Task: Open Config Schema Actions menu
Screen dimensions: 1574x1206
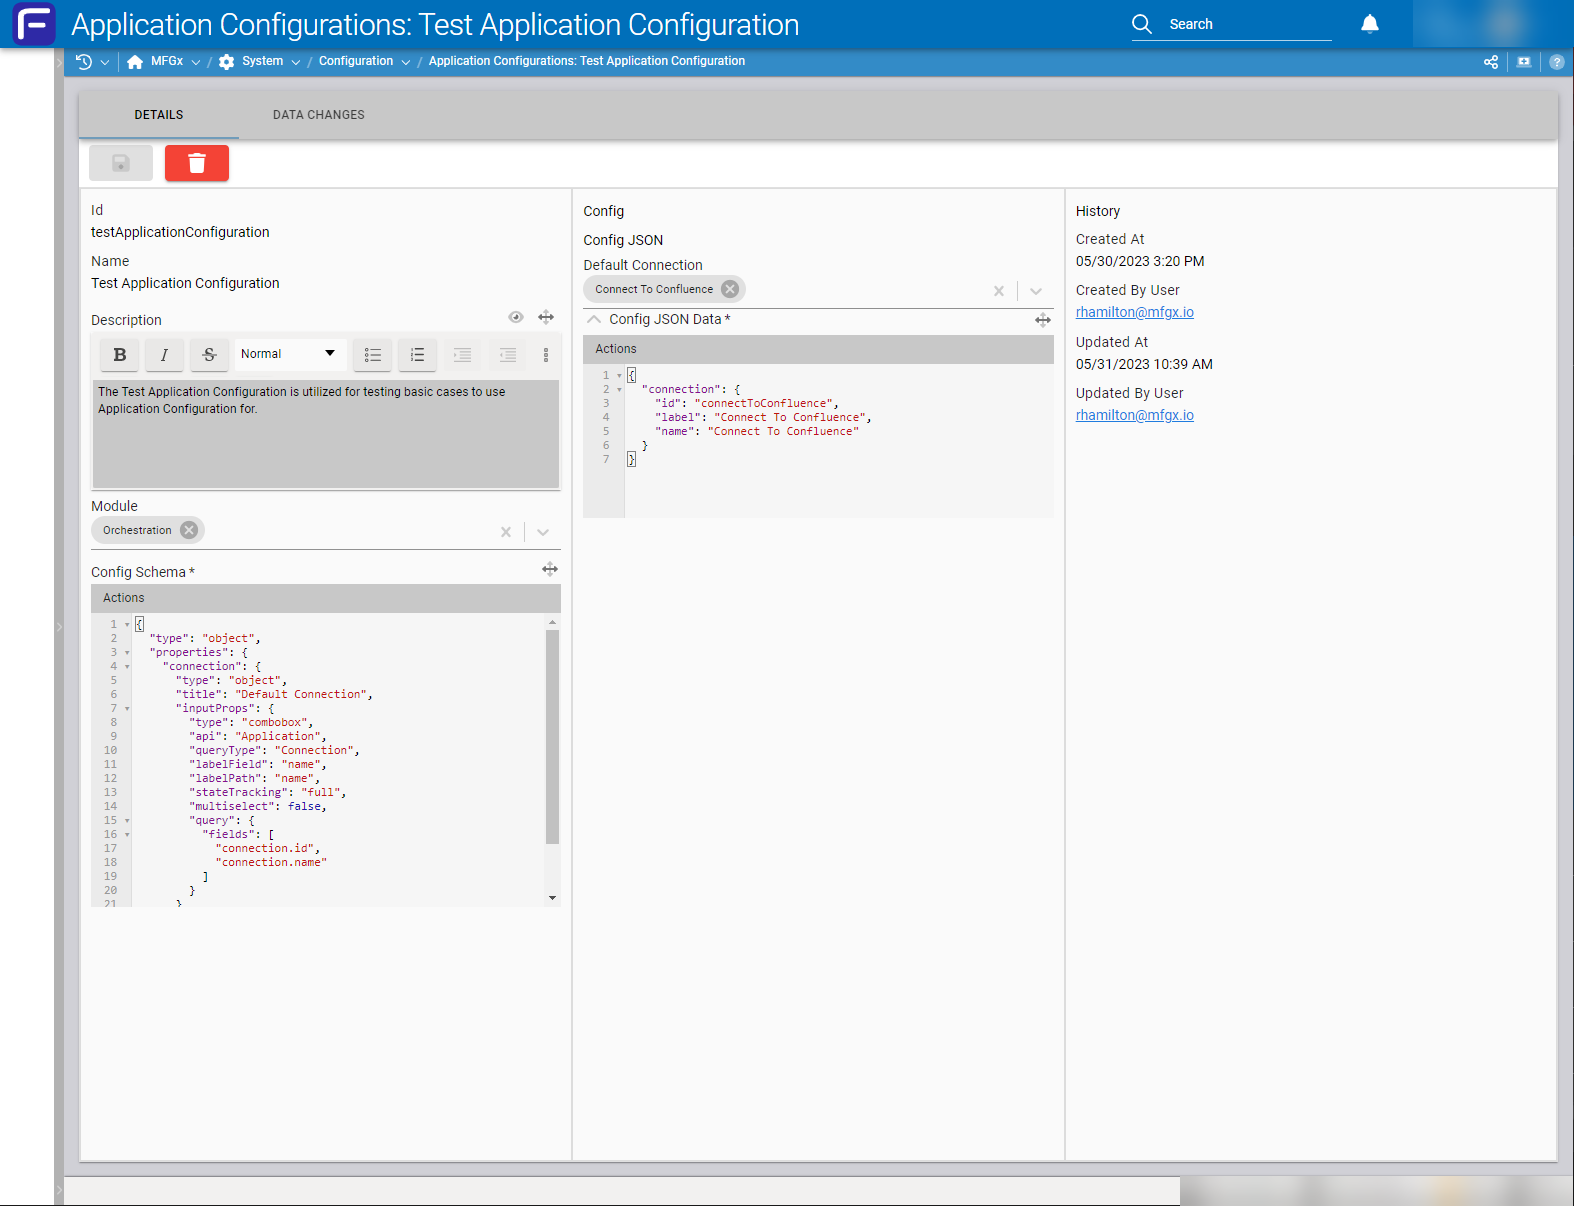Action: point(124,598)
